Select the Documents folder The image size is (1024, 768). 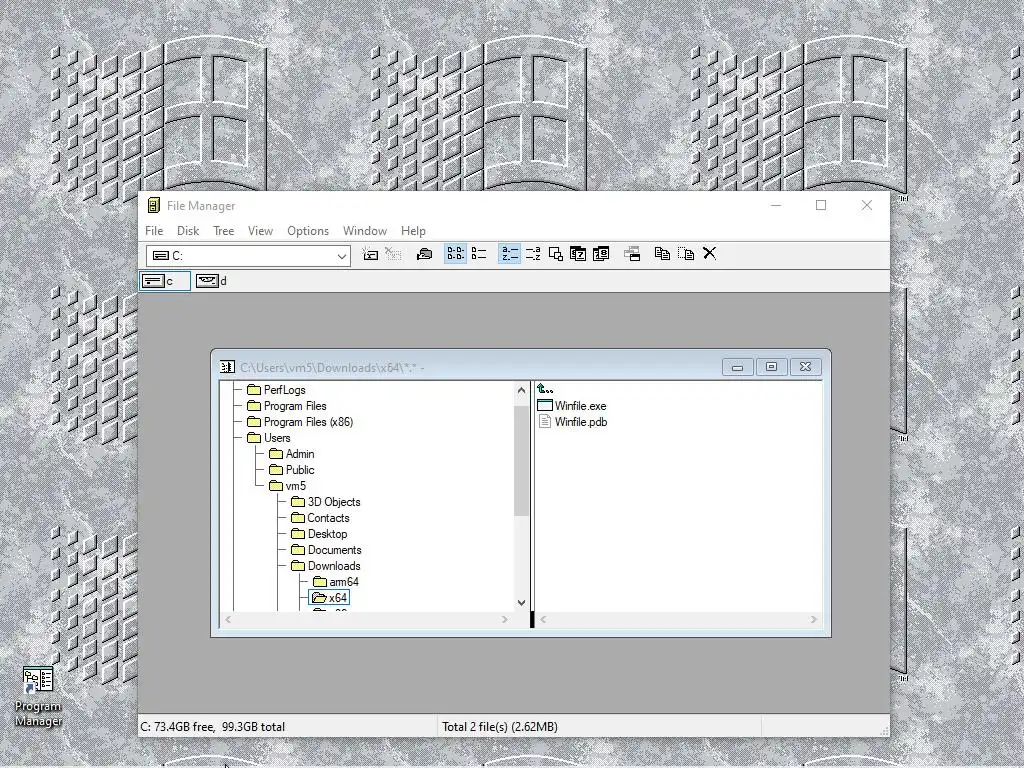click(x=326, y=550)
